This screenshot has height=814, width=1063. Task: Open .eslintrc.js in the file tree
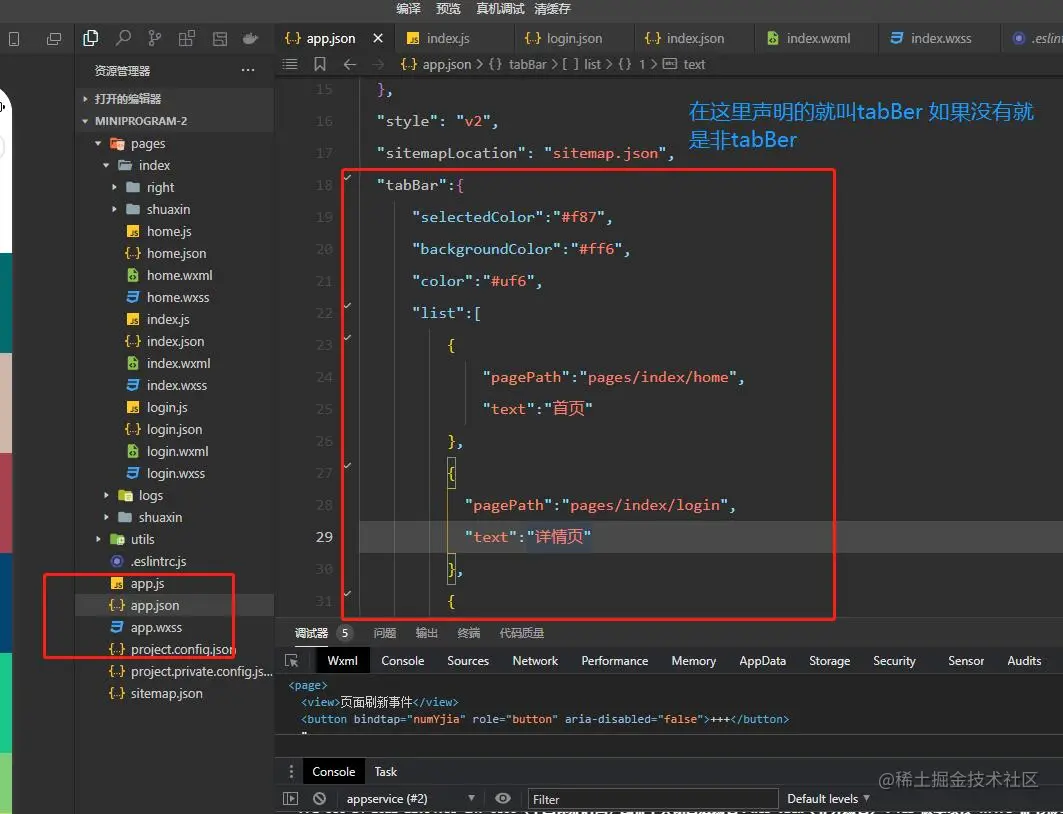coord(158,561)
